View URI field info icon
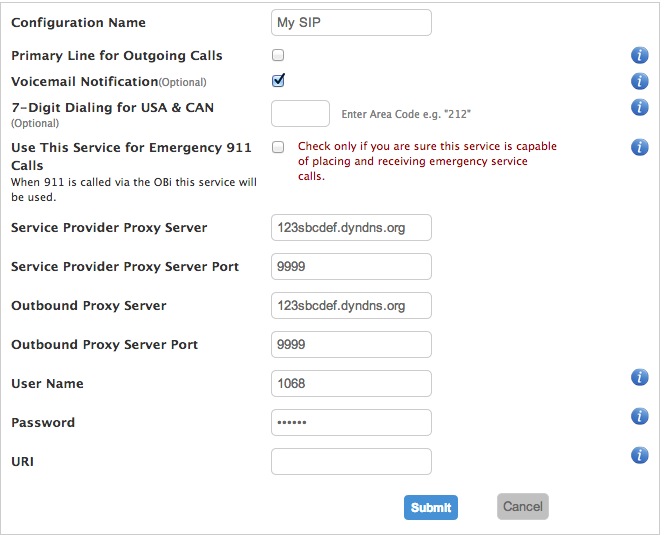 coord(639,455)
